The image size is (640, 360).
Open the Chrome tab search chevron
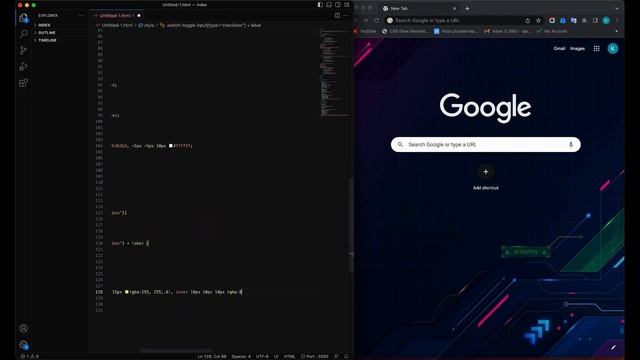617,9
